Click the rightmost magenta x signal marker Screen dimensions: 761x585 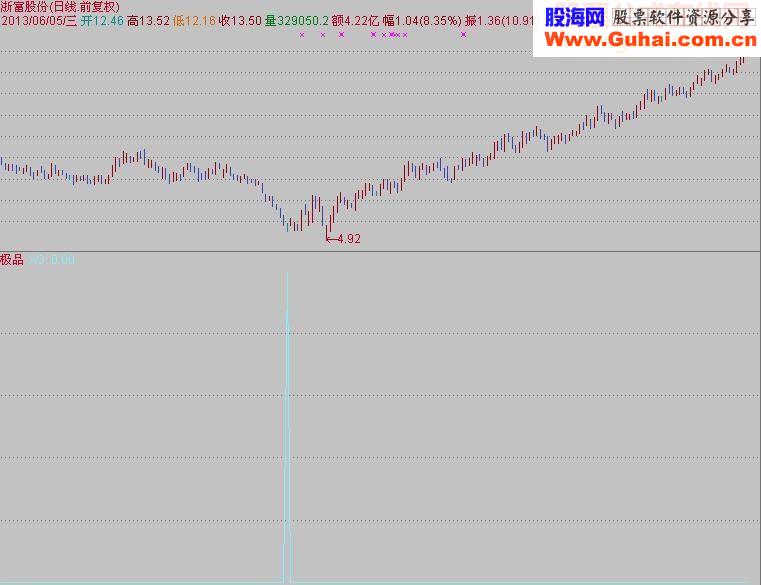pyautogui.click(x=463, y=34)
